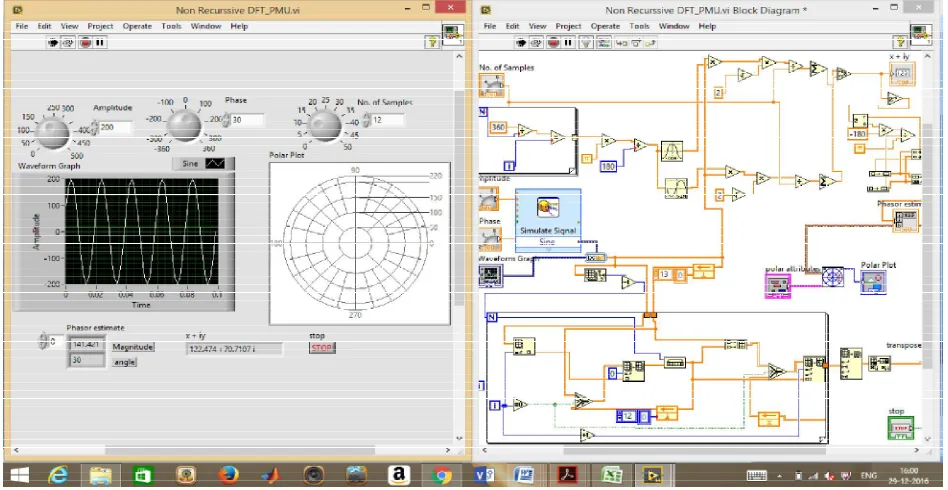Screen dimensions: 948x490
Task: Click the Waveform Graph plot area
Action: click(x=141, y=231)
